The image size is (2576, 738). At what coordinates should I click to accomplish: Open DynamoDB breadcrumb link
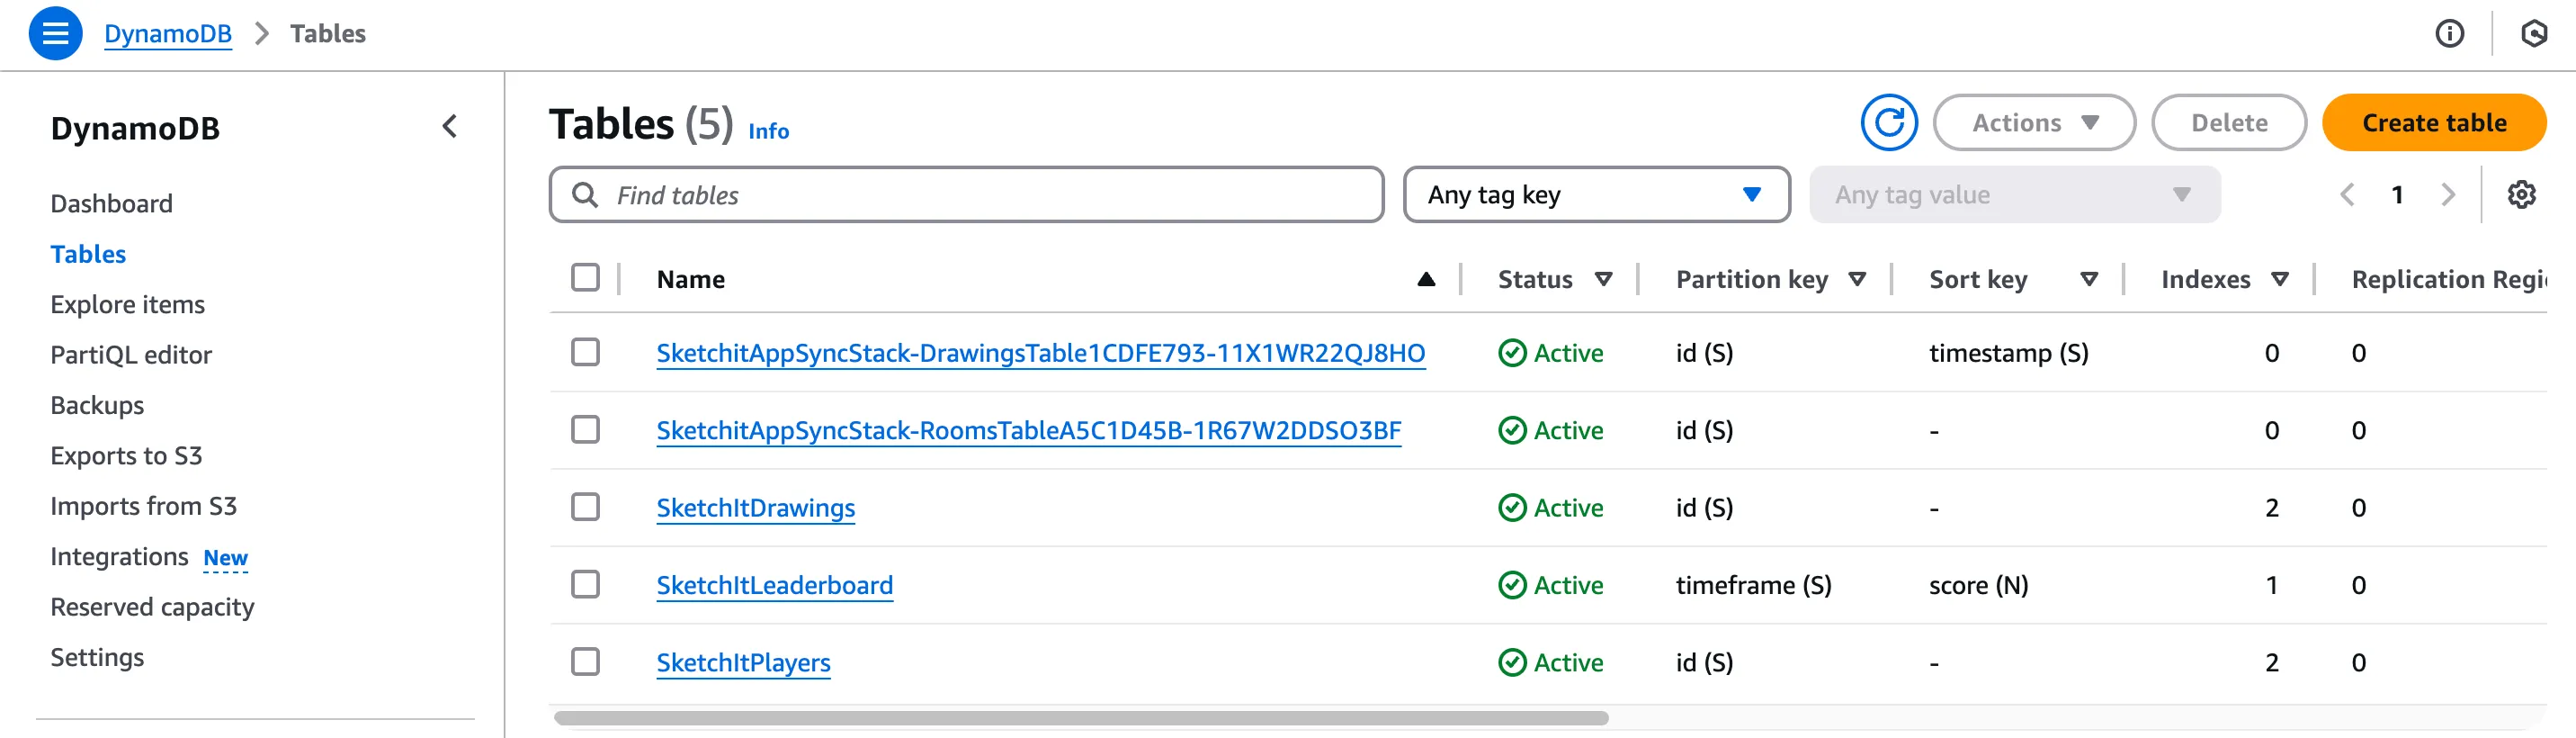click(168, 34)
